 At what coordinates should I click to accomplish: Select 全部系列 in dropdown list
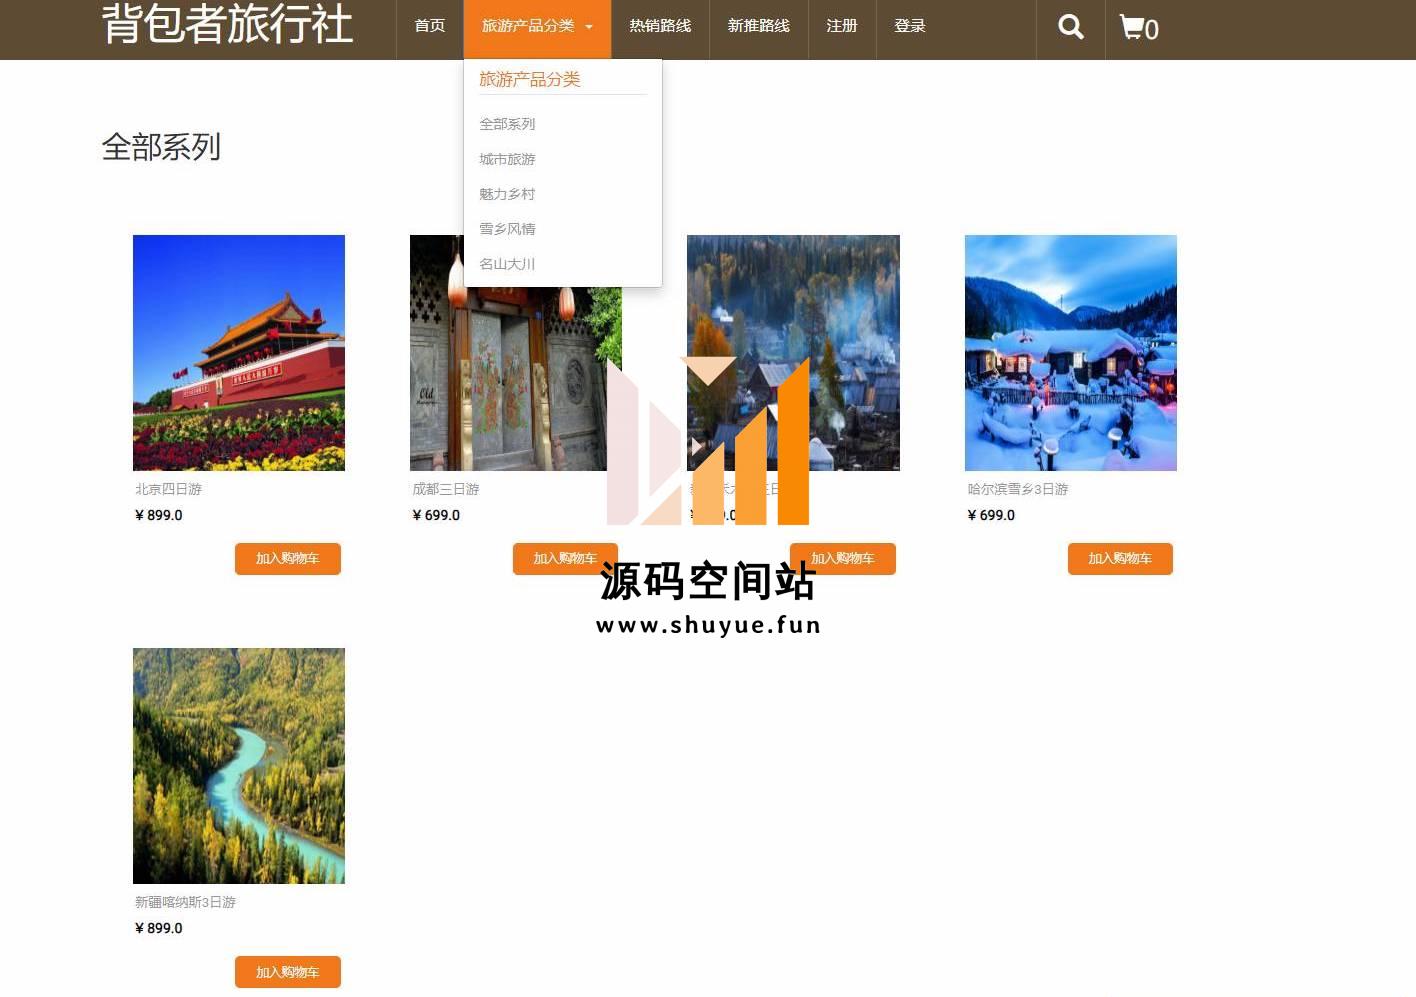coord(507,124)
